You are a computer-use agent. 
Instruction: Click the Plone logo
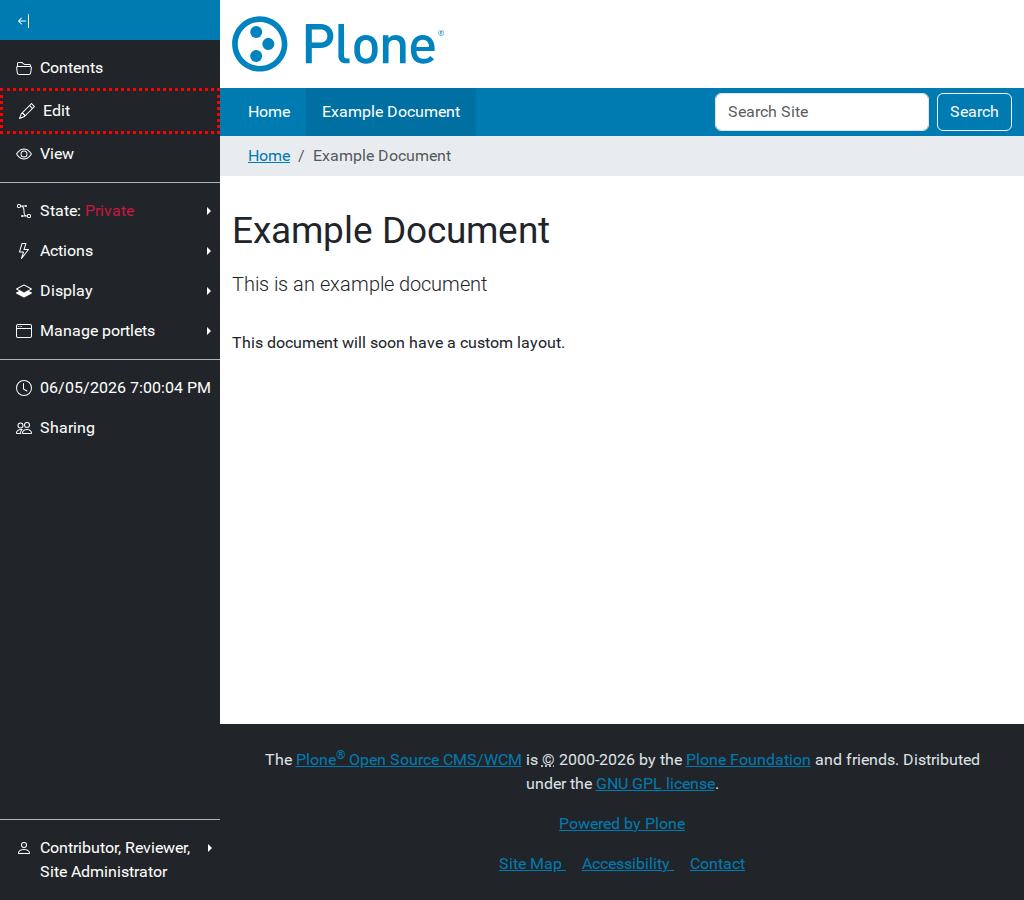[x=338, y=44]
